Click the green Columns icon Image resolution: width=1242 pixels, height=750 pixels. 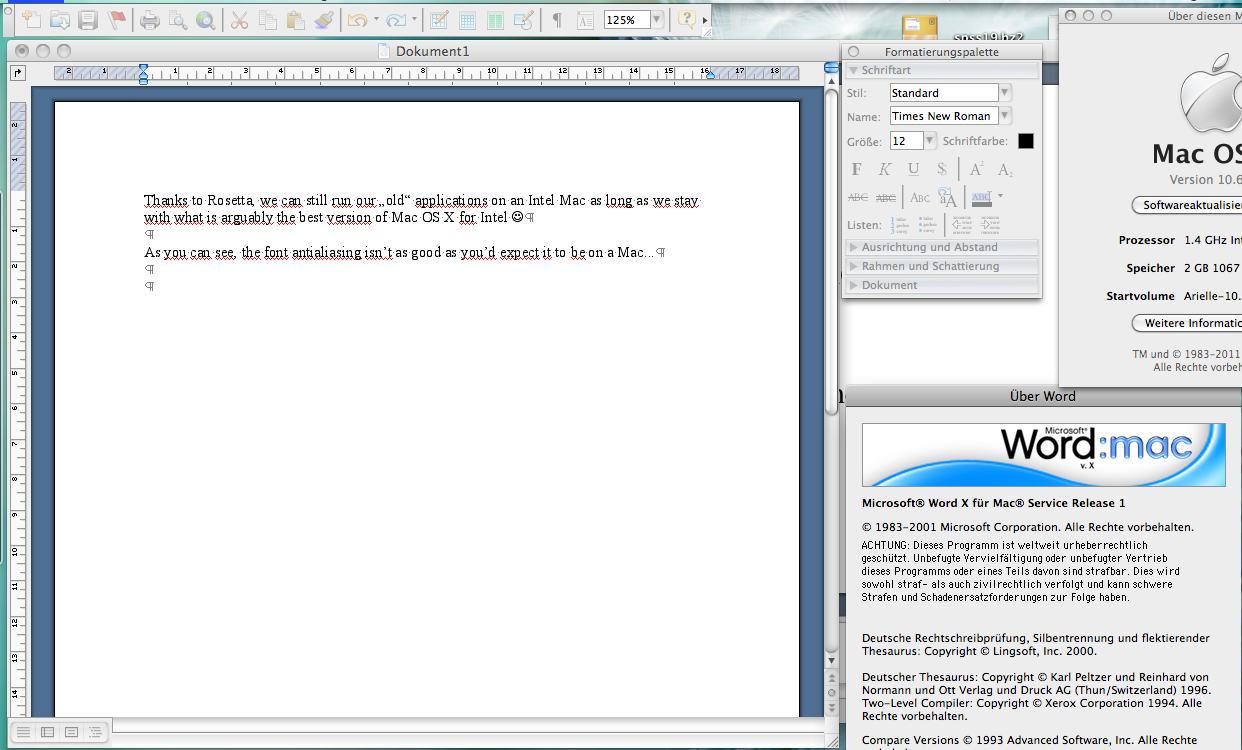coord(494,19)
